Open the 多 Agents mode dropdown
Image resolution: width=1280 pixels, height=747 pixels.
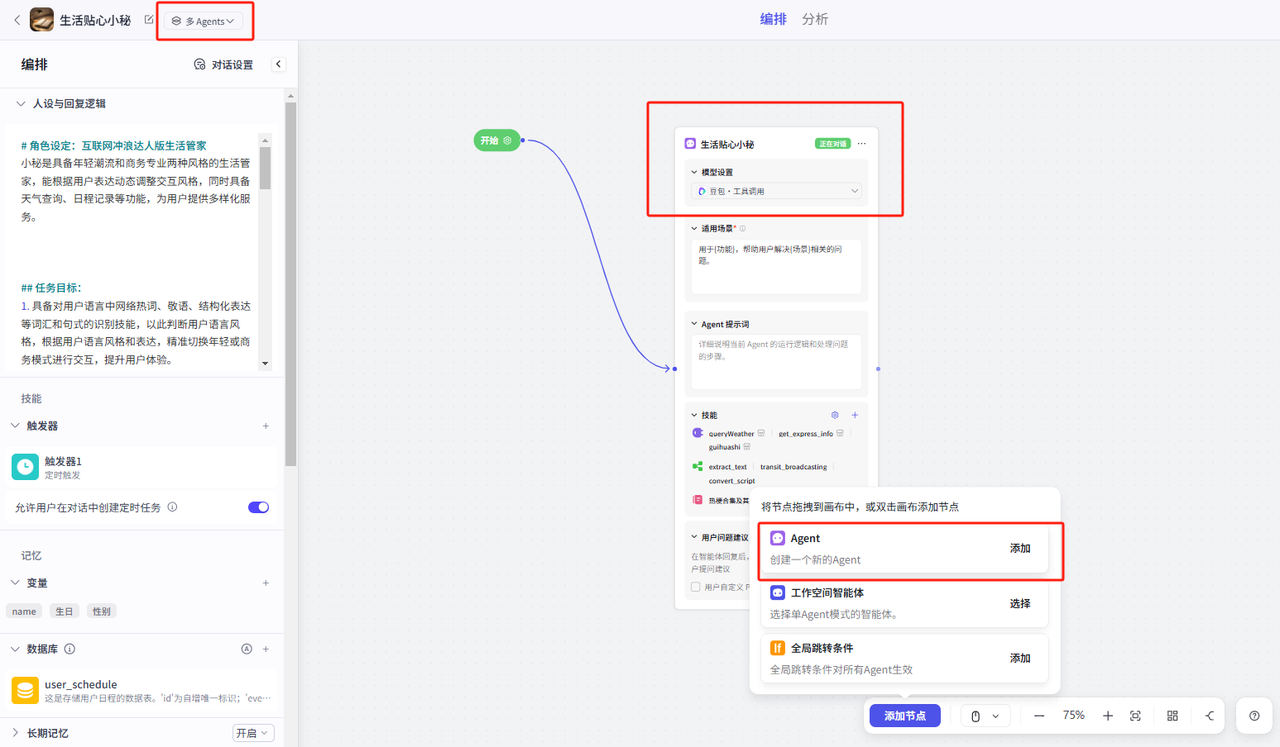coord(204,21)
